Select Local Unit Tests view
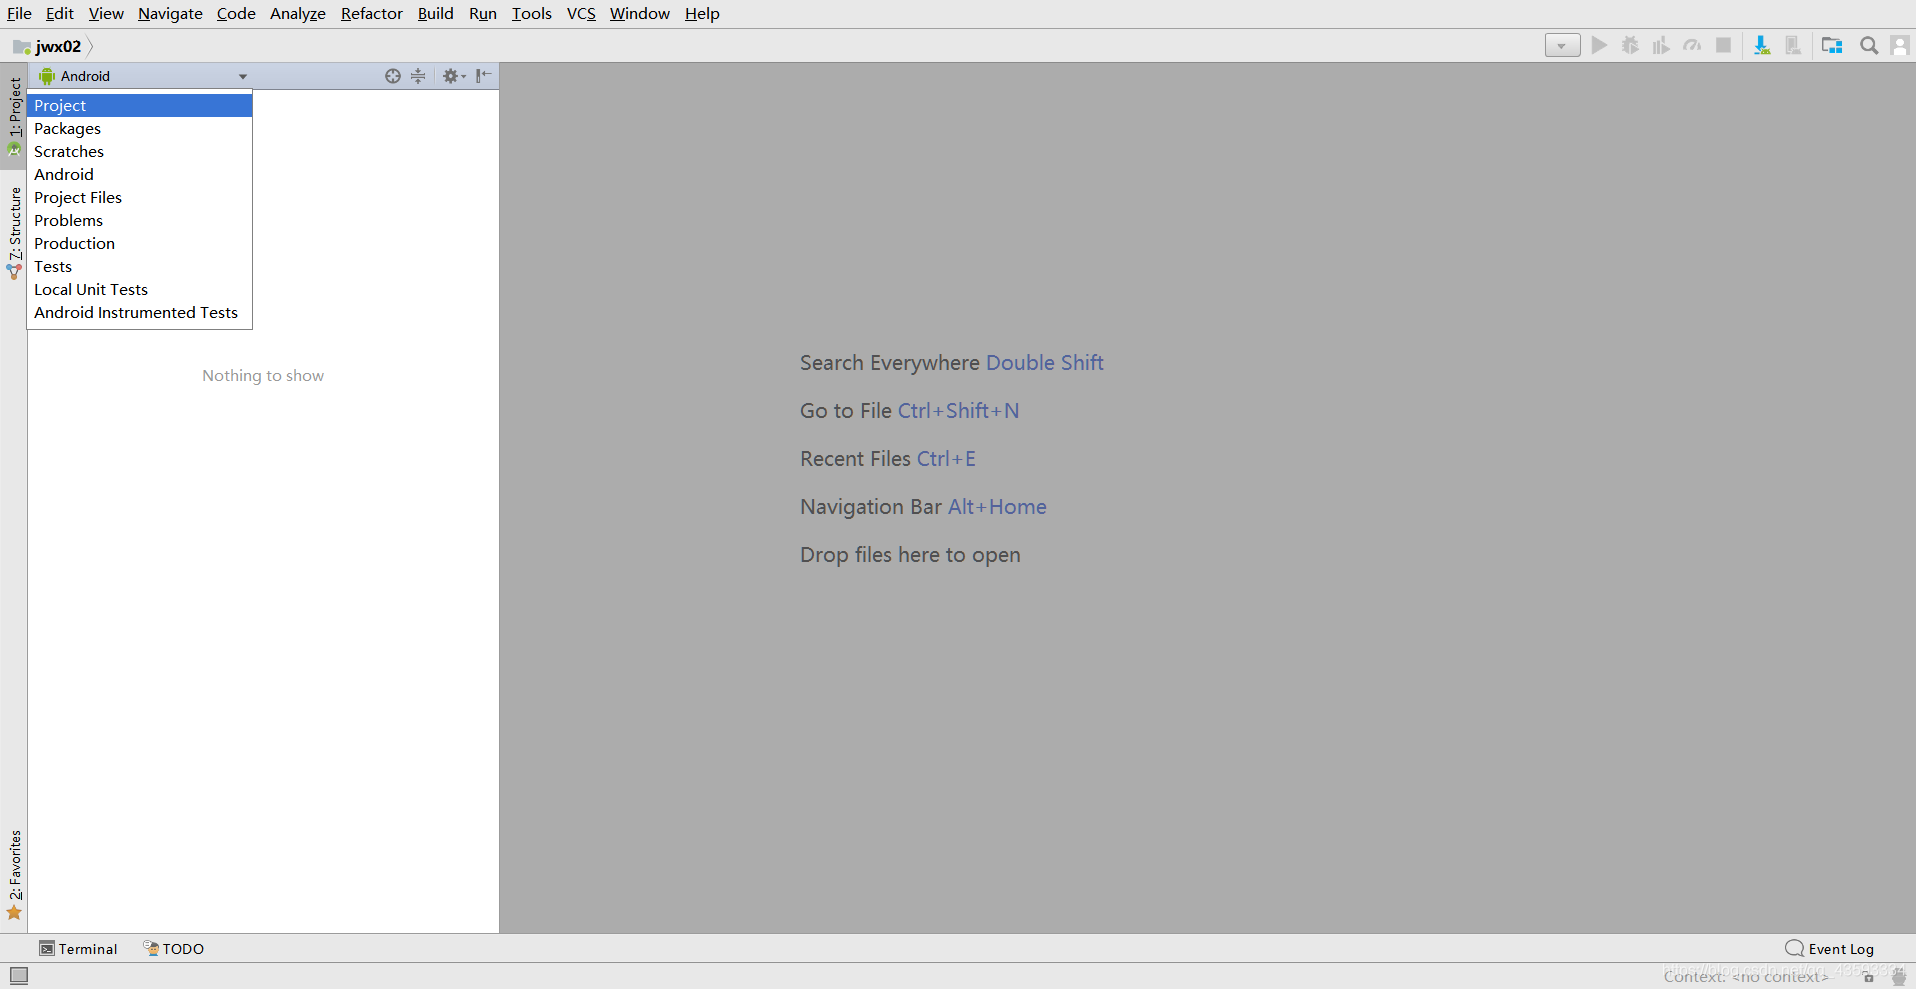 (x=140, y=289)
